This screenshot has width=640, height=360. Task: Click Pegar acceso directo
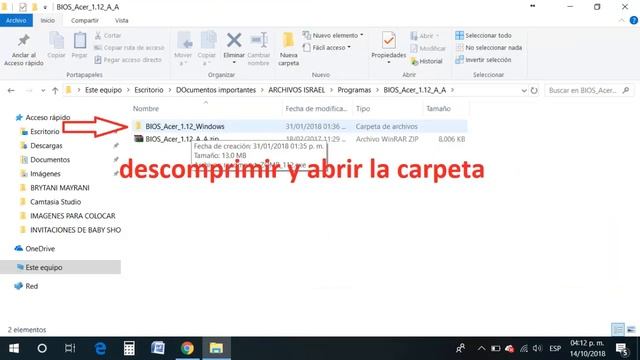128,60
